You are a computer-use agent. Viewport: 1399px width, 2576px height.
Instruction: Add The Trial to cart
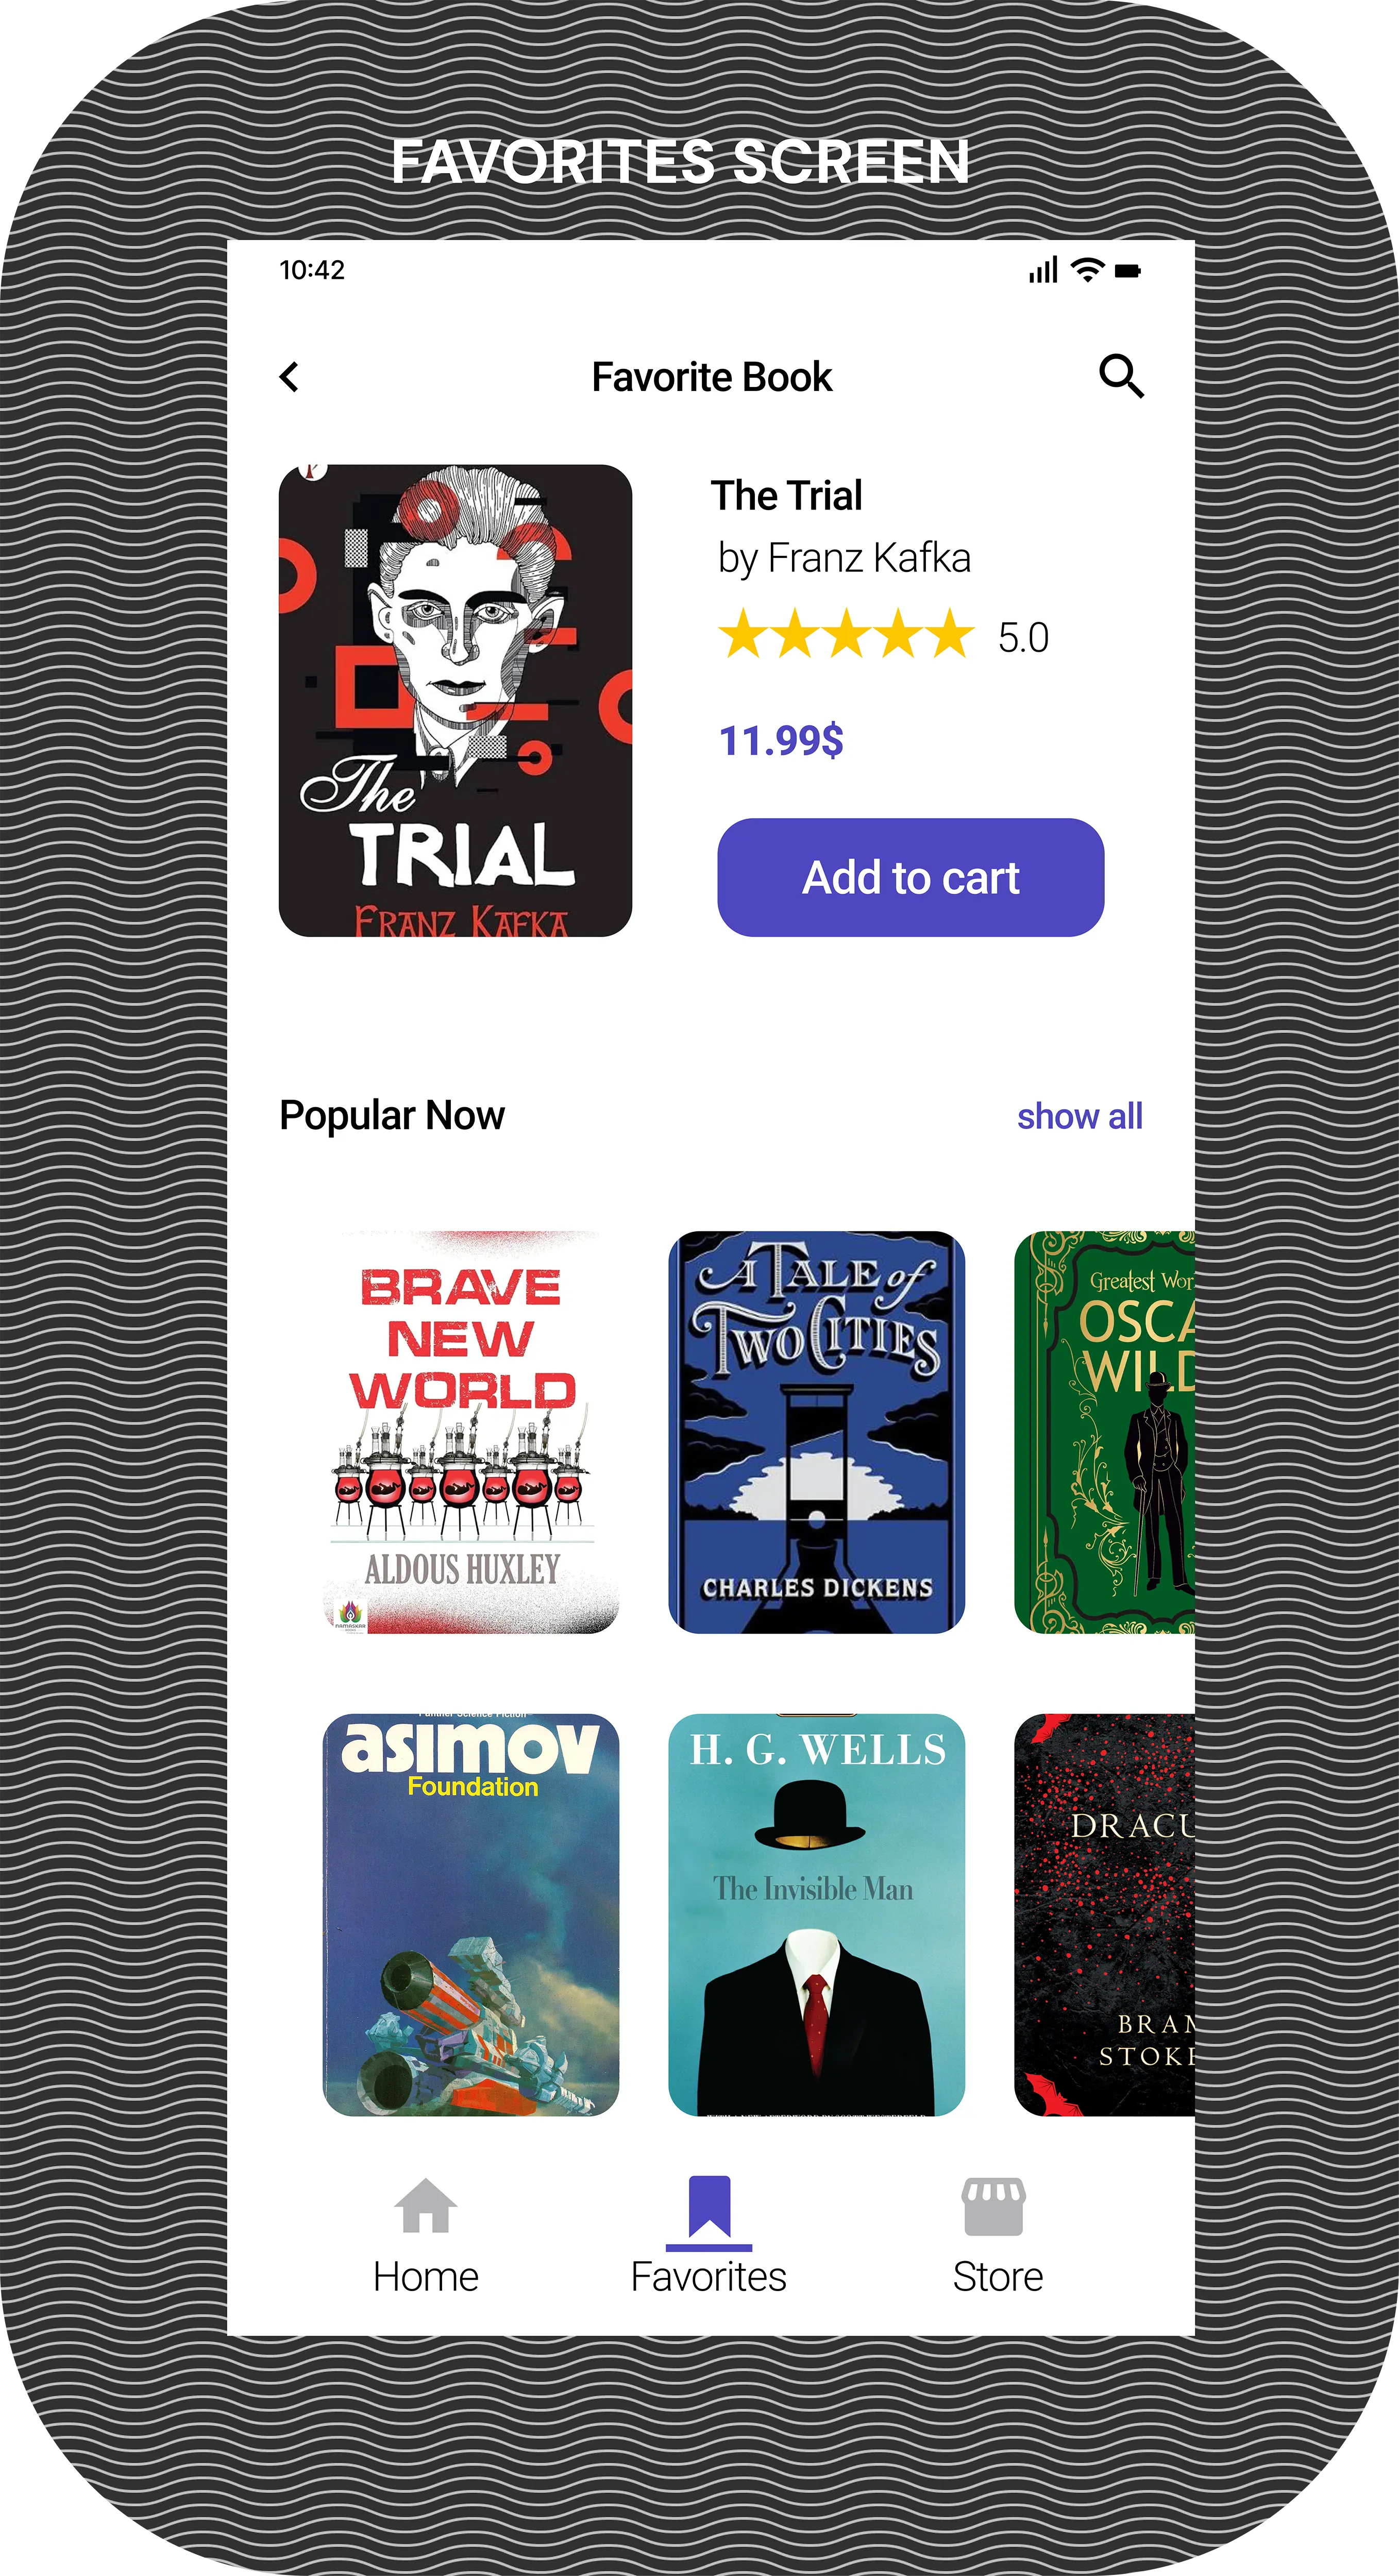tap(911, 877)
